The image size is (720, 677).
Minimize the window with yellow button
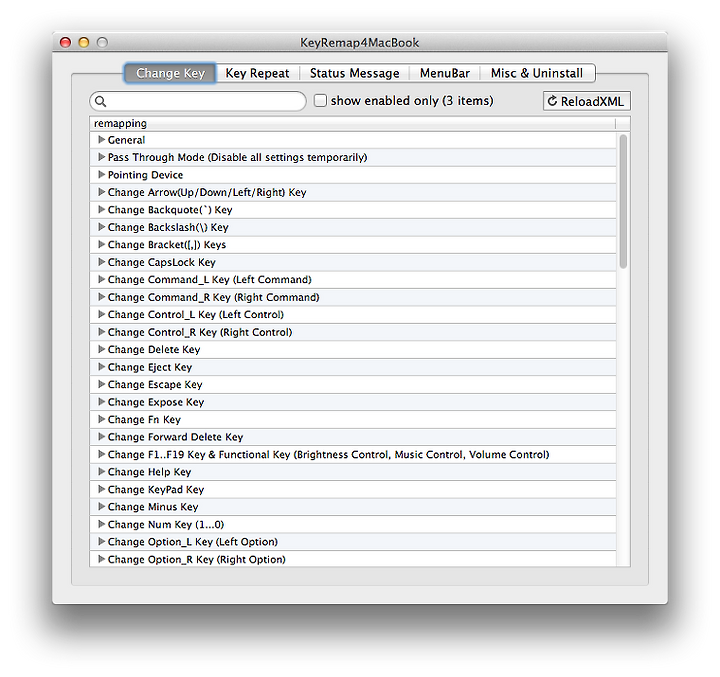point(84,43)
